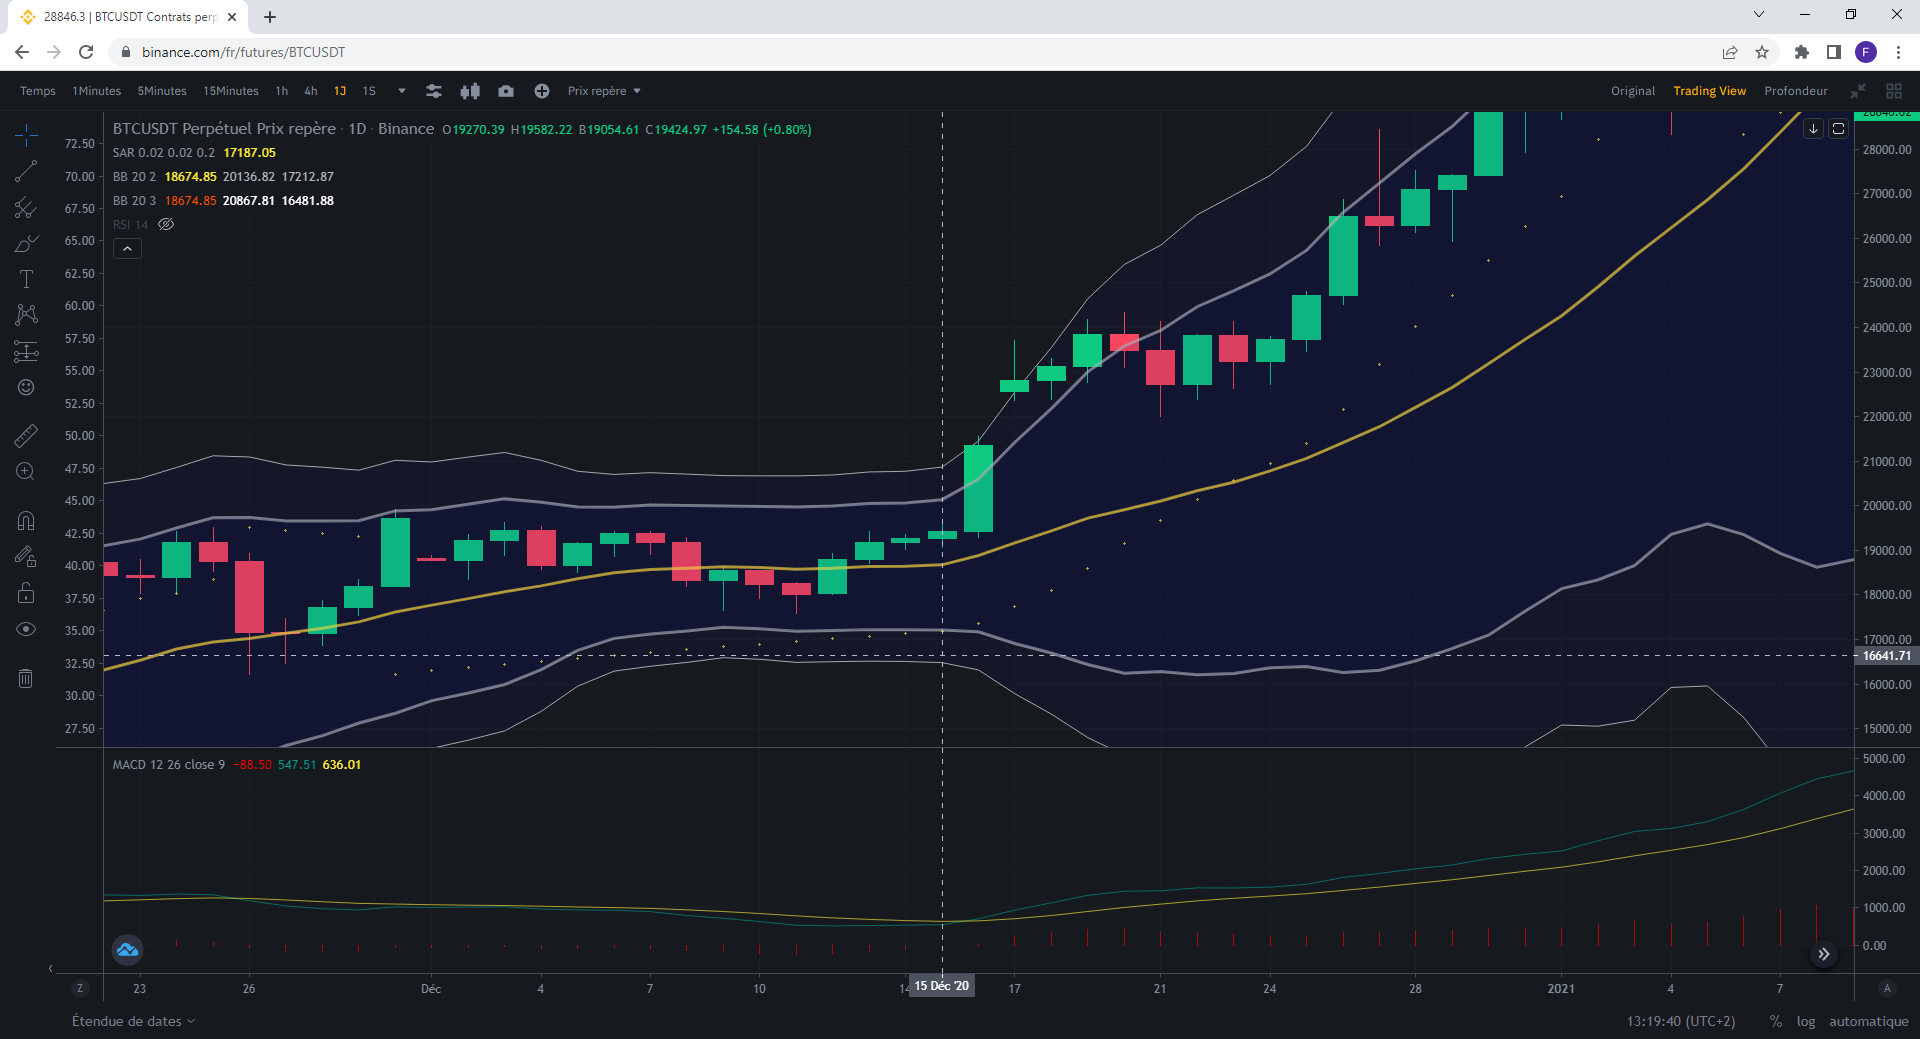Bookmark this page with star icon

[x=1762, y=52]
